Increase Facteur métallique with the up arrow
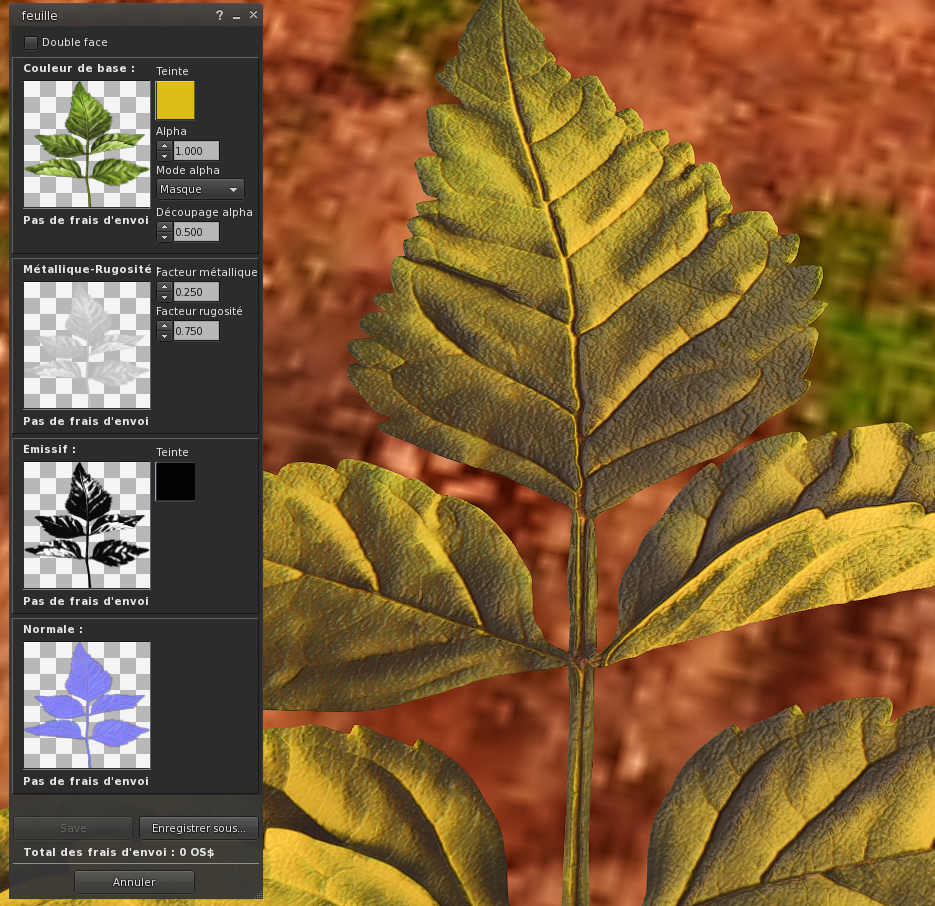Image resolution: width=935 pixels, height=906 pixels. pyautogui.click(x=164, y=287)
